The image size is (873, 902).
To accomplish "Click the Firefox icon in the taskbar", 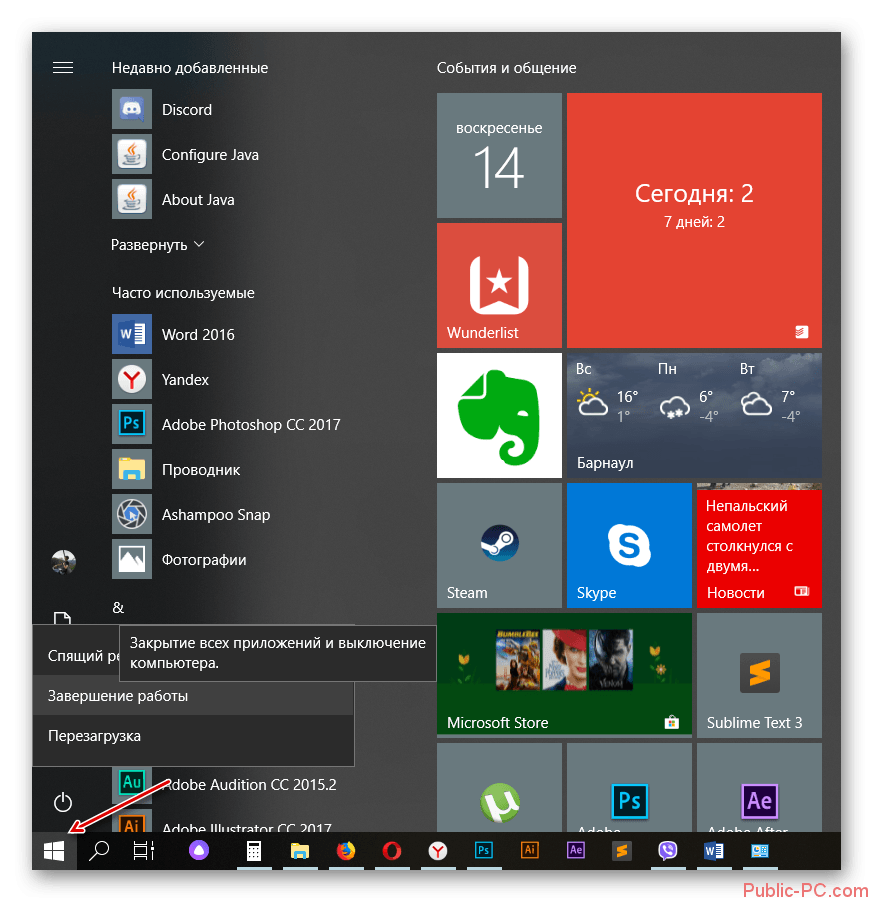I will pyautogui.click(x=346, y=851).
